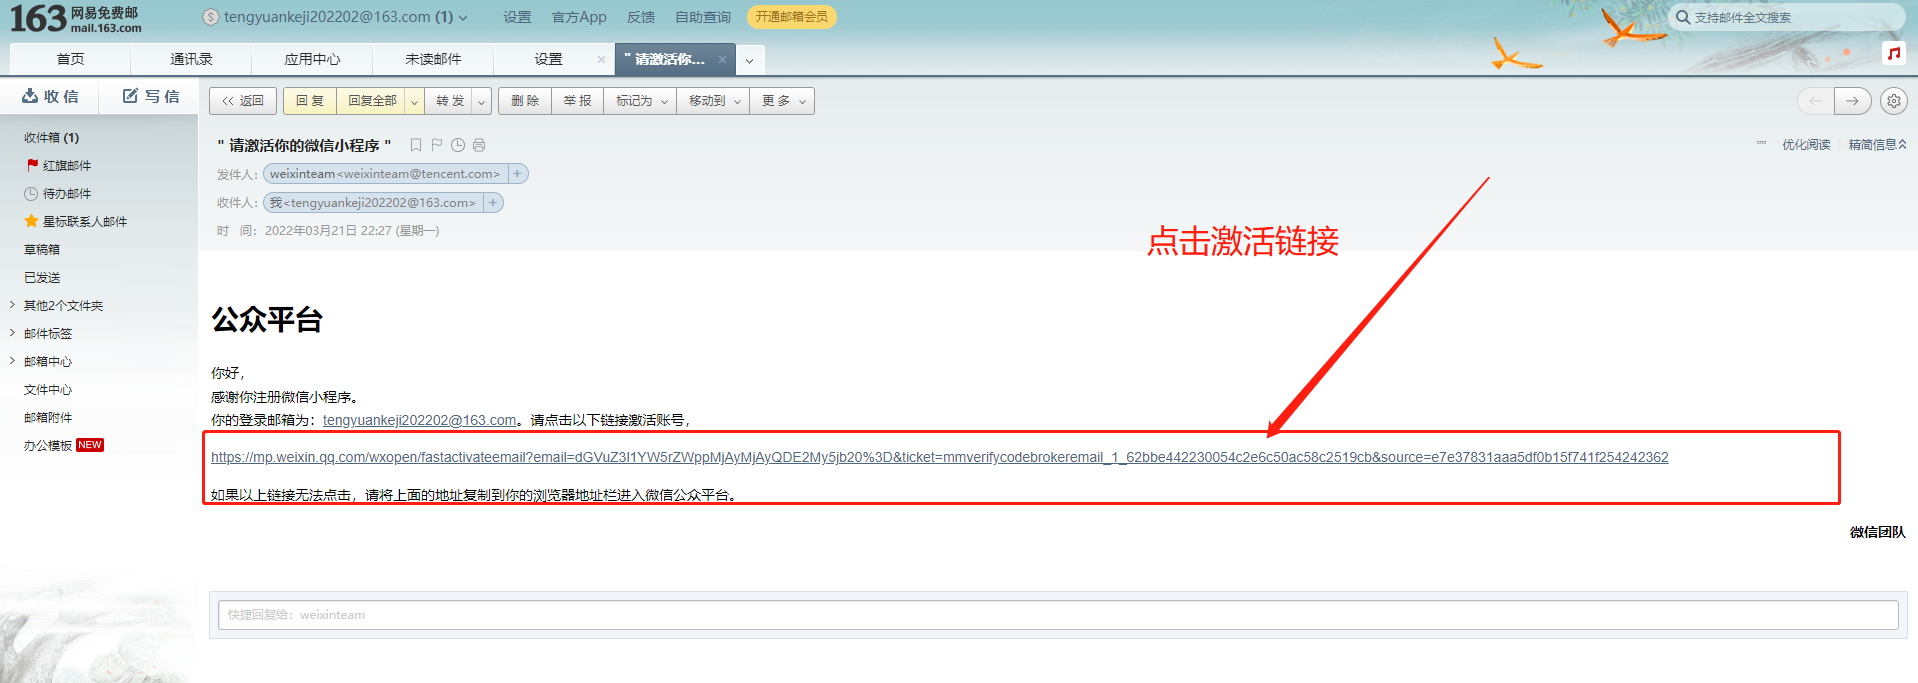
Task: Collapse header with 精简信息 toggle
Action: [1877, 145]
